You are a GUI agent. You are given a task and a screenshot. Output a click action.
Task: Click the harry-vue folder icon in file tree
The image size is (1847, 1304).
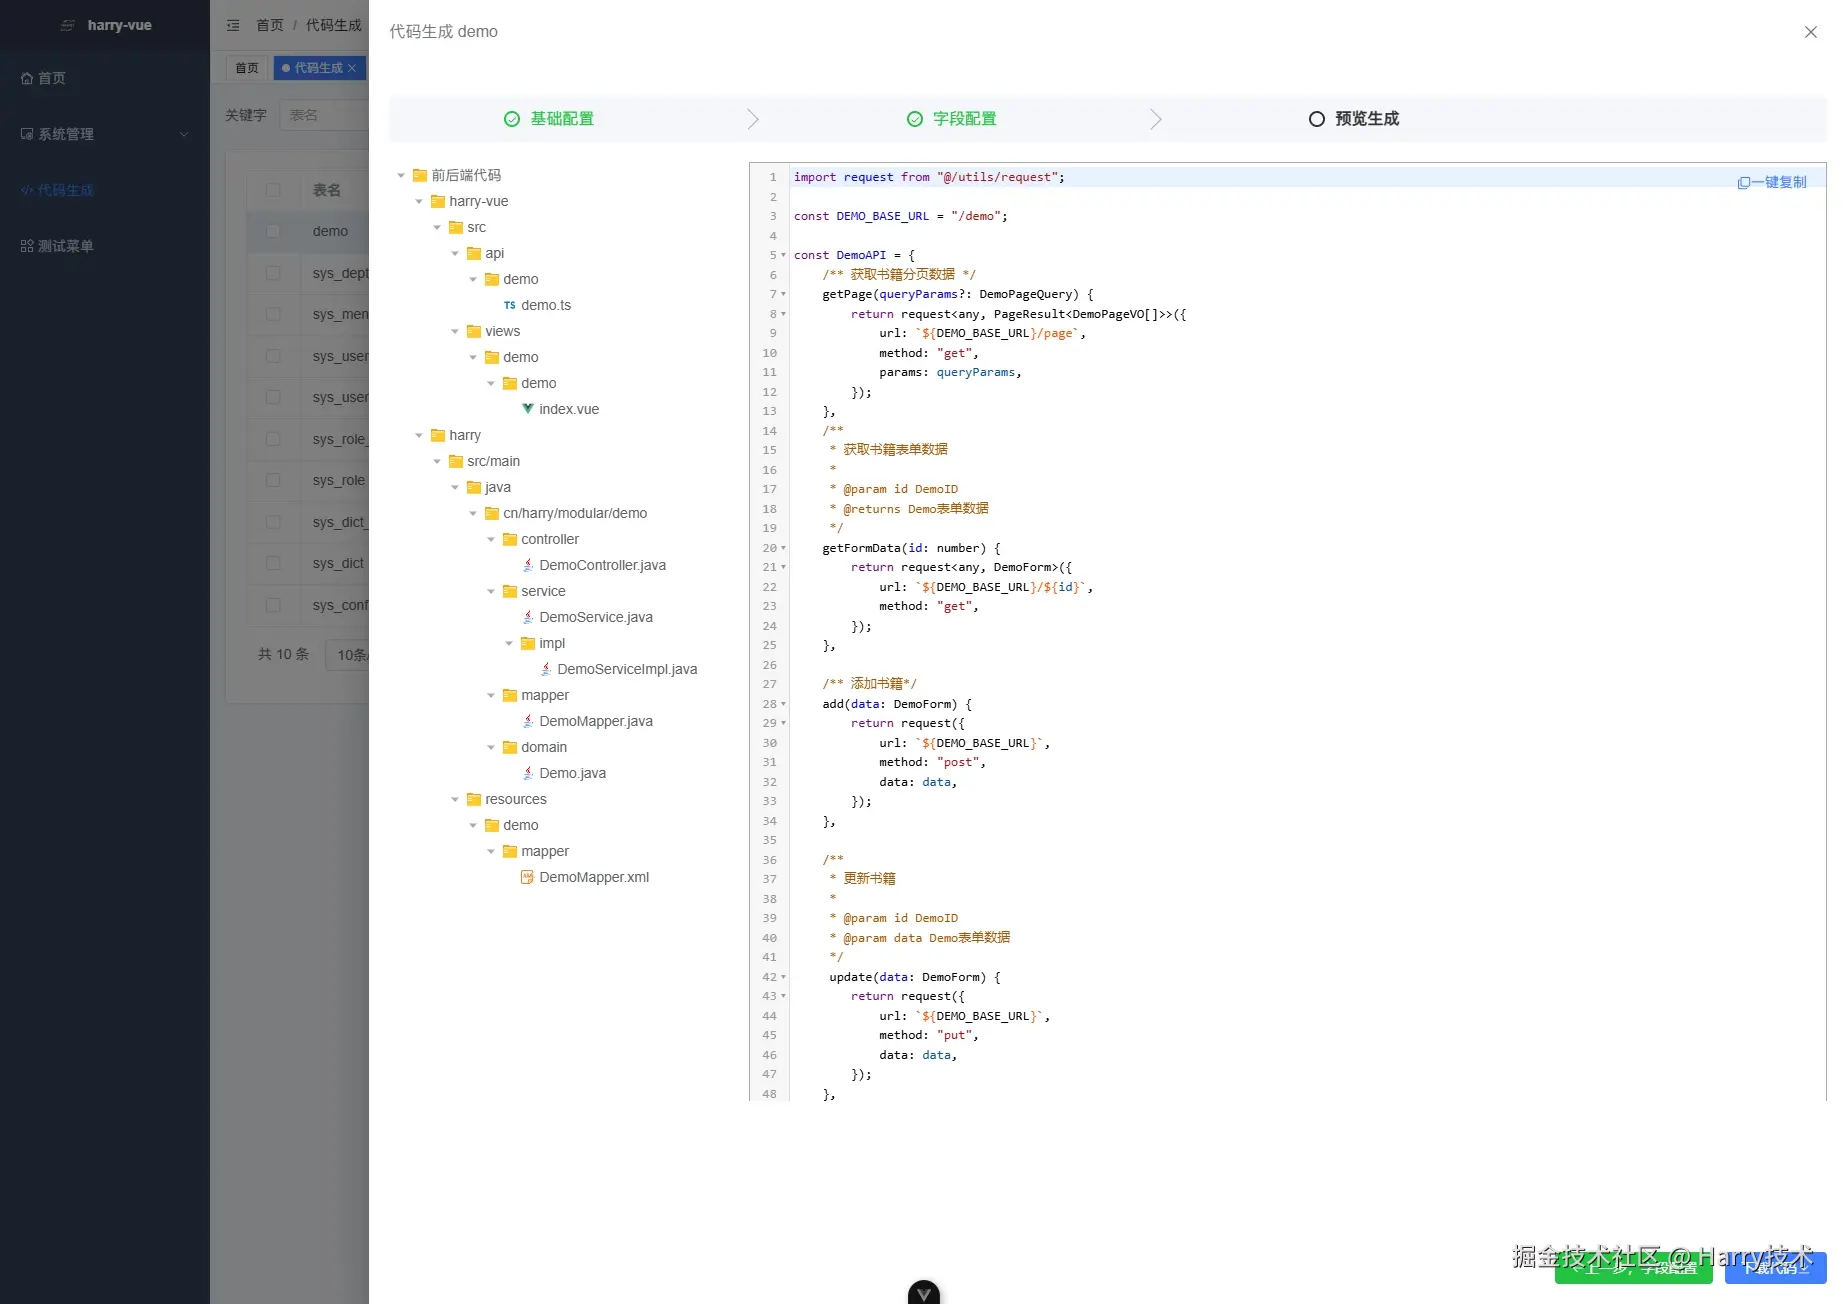[x=438, y=201]
